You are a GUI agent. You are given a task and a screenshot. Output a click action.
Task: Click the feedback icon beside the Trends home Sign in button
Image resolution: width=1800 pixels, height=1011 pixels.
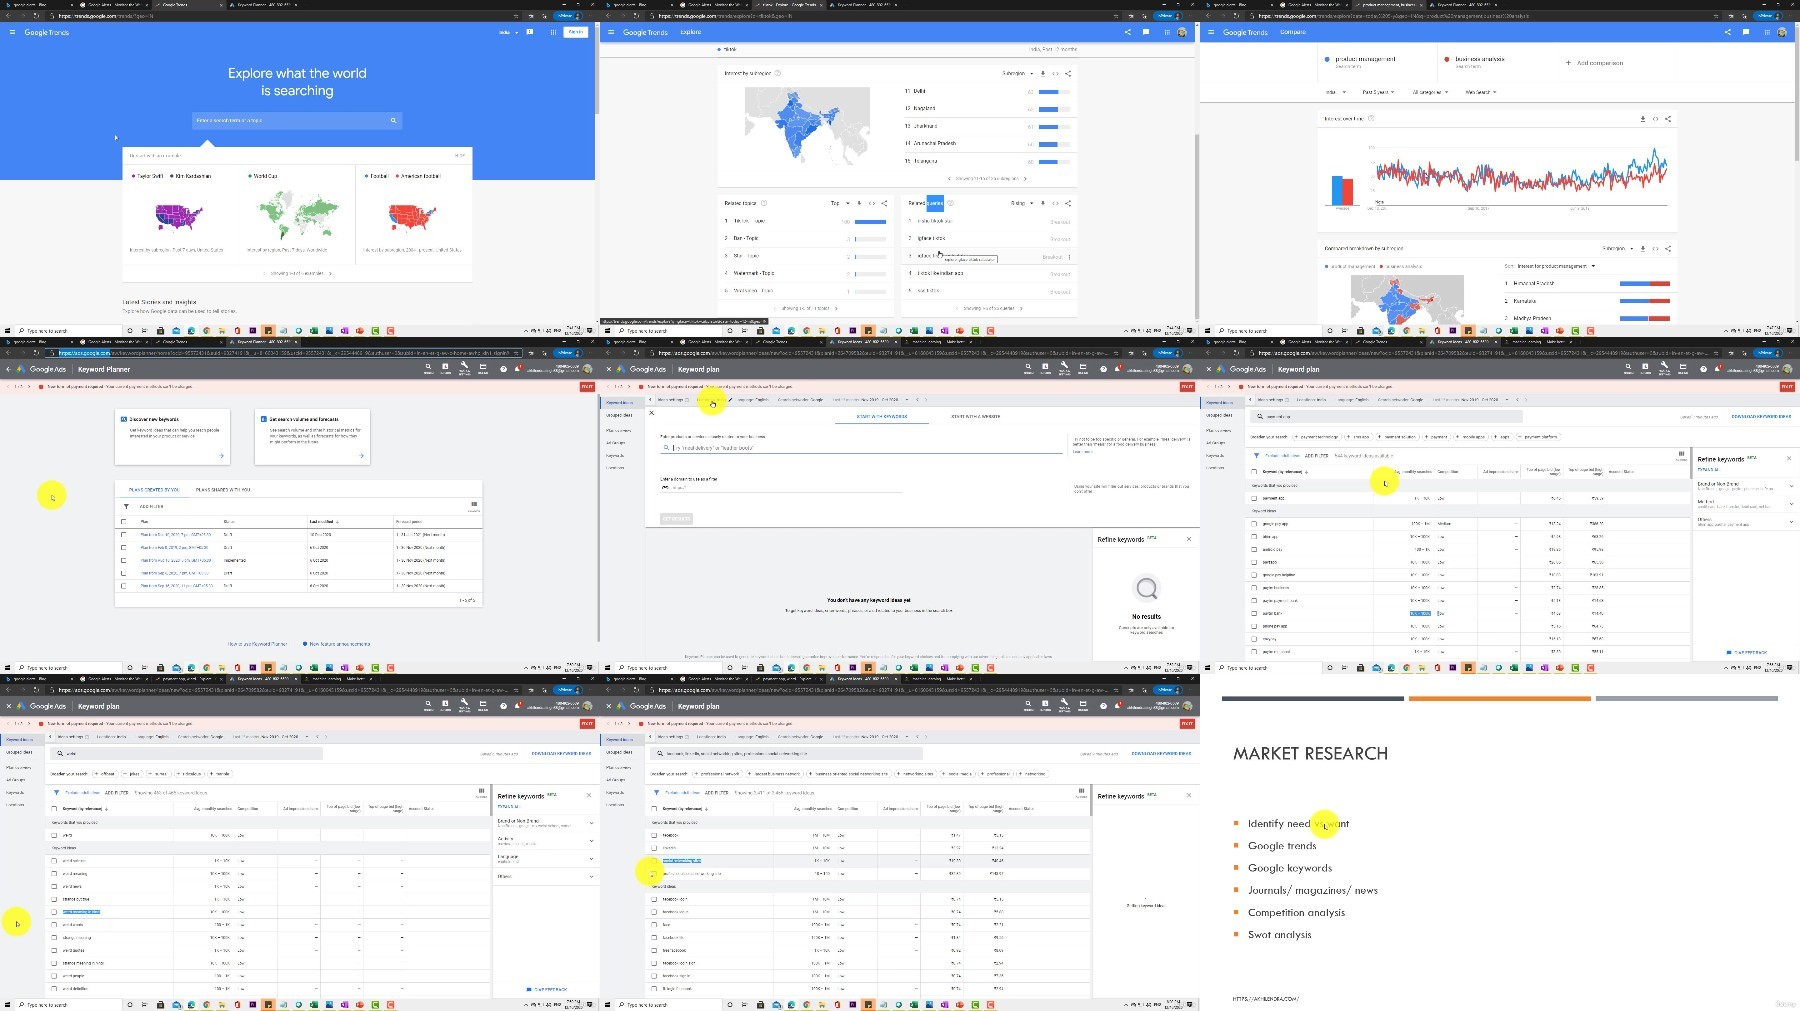point(530,32)
